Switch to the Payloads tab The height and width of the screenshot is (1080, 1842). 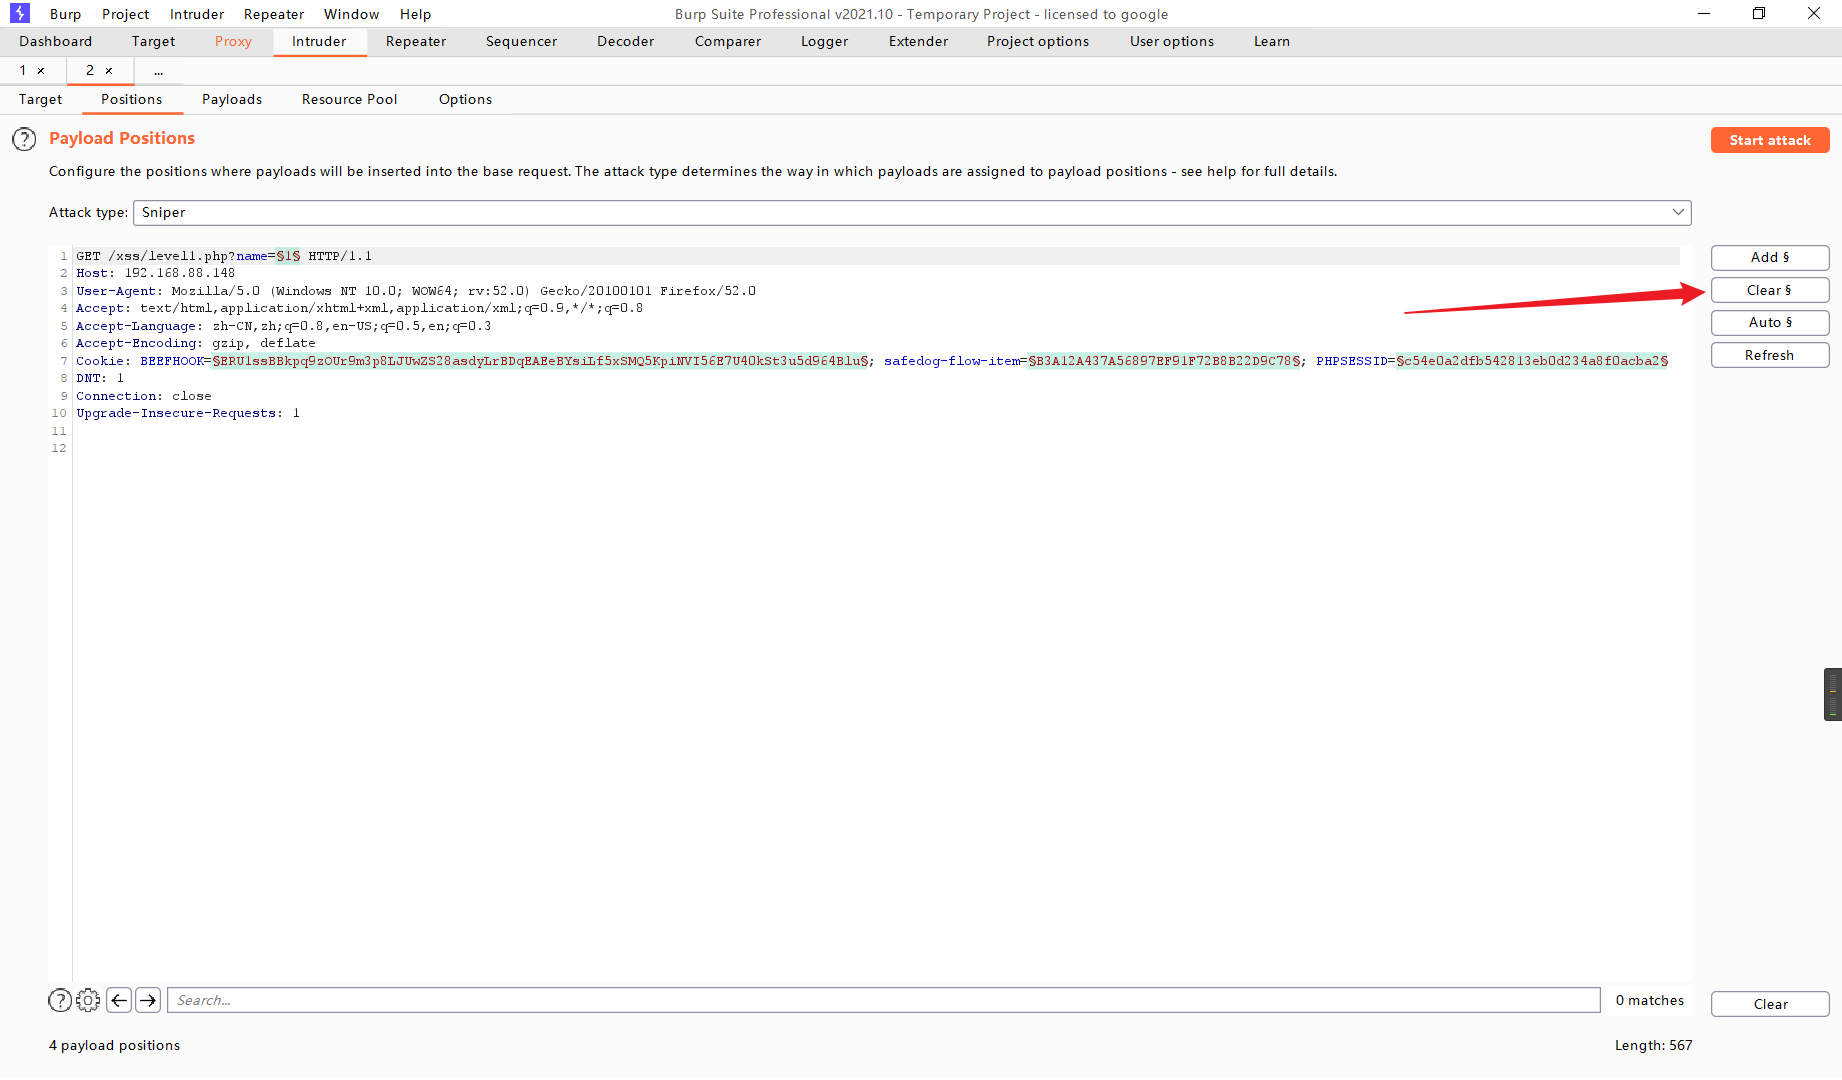pos(231,99)
